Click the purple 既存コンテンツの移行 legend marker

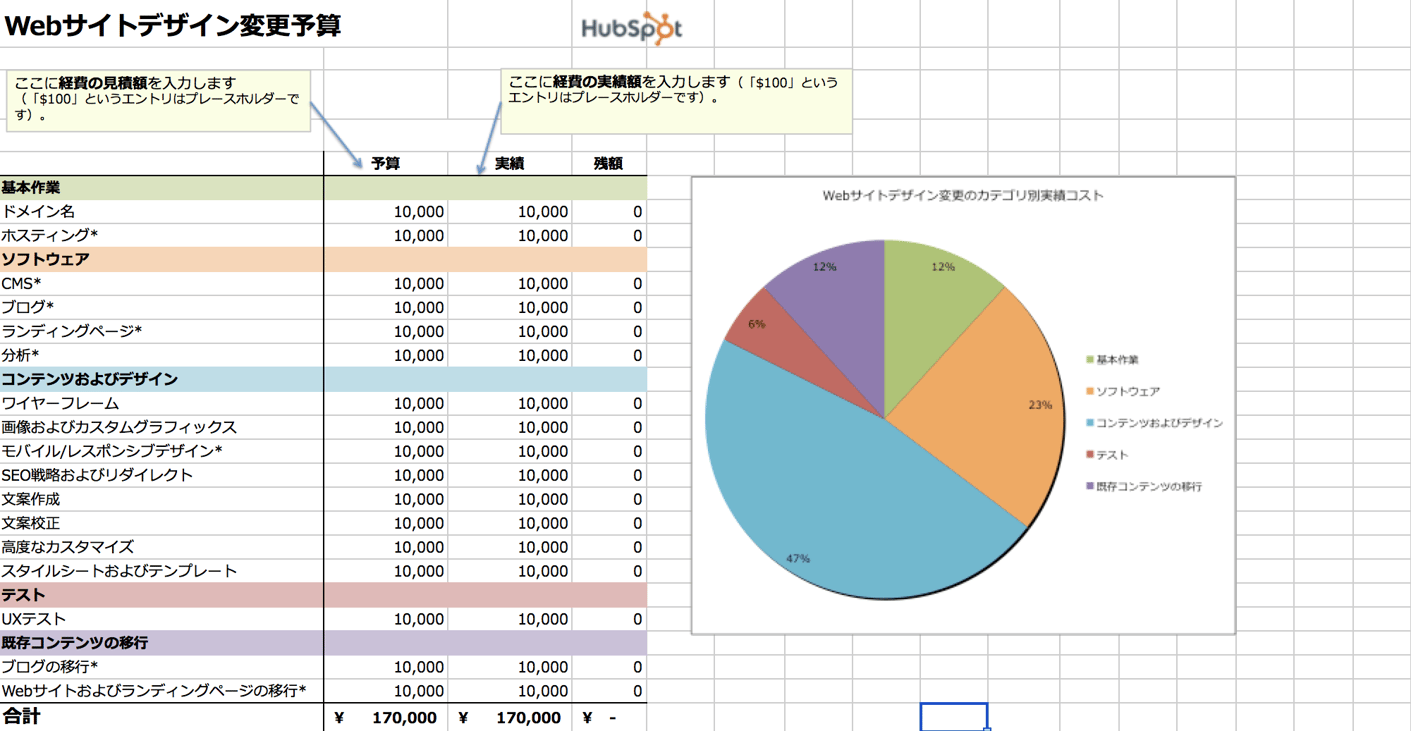click(1090, 488)
